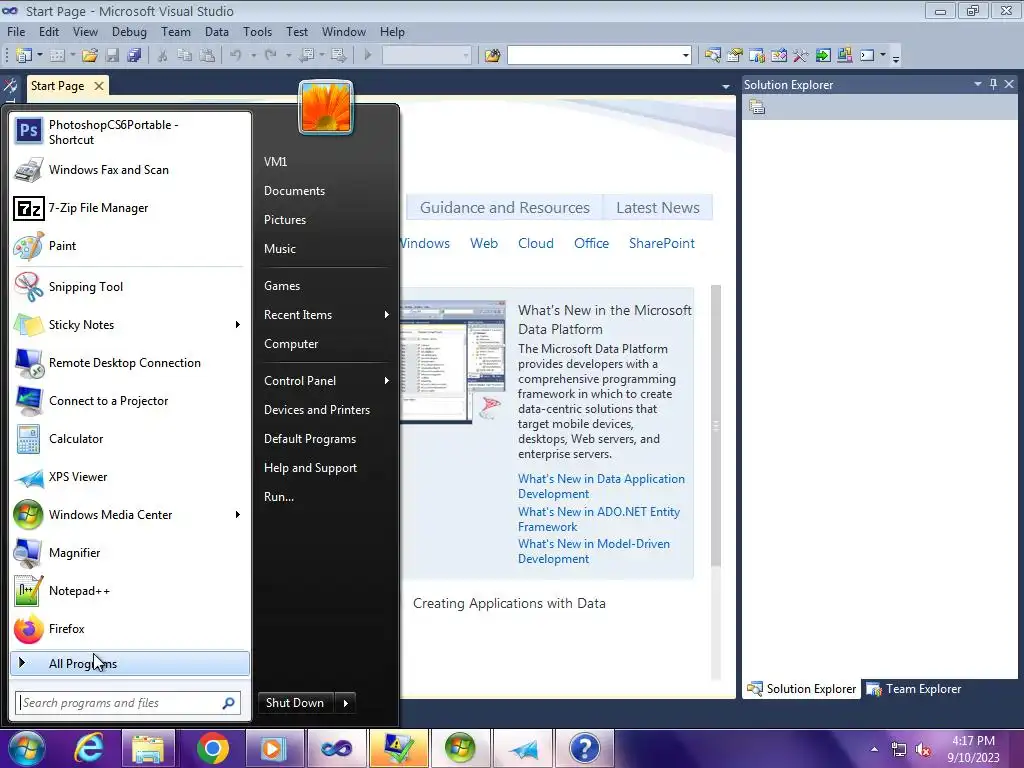Image resolution: width=1024 pixels, height=768 pixels.
Task: Click Internet Explorer on the taskbar
Action: tap(89, 748)
